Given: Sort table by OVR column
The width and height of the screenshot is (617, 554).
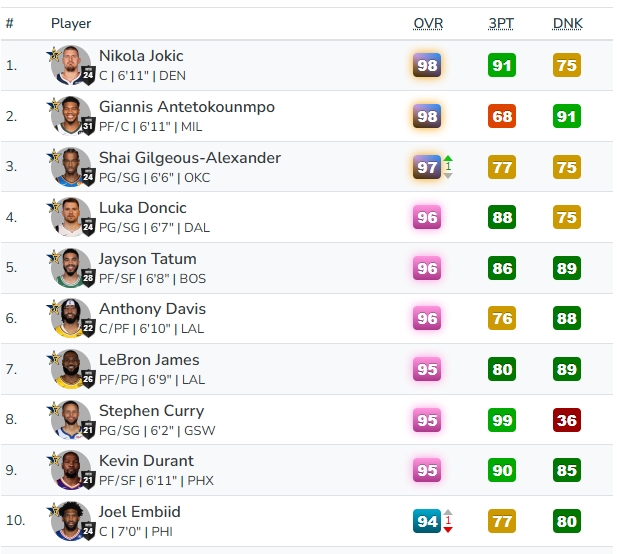Looking at the screenshot, I should point(428,23).
